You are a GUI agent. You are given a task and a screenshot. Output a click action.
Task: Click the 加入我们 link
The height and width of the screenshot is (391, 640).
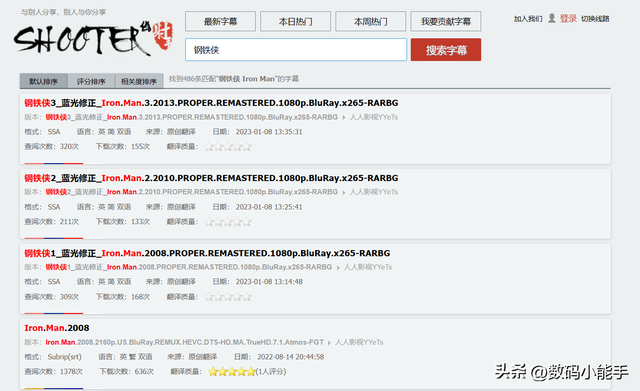point(528,19)
